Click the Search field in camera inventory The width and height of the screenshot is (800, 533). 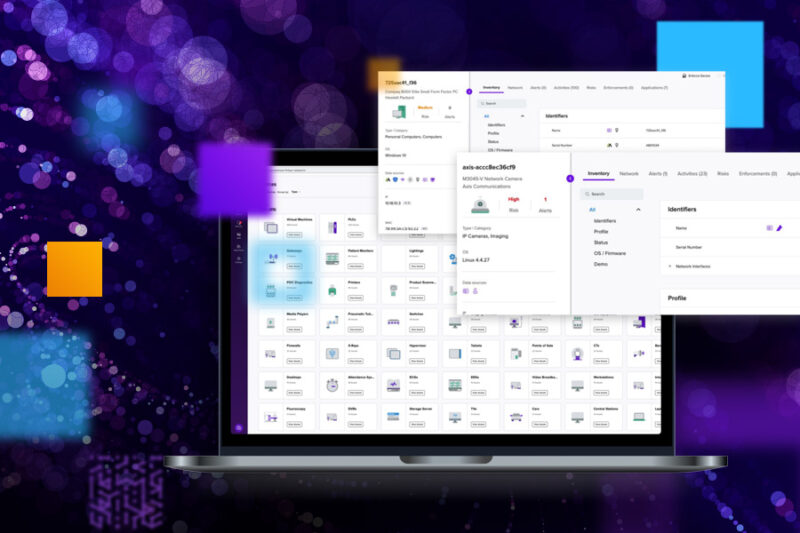(x=612, y=194)
